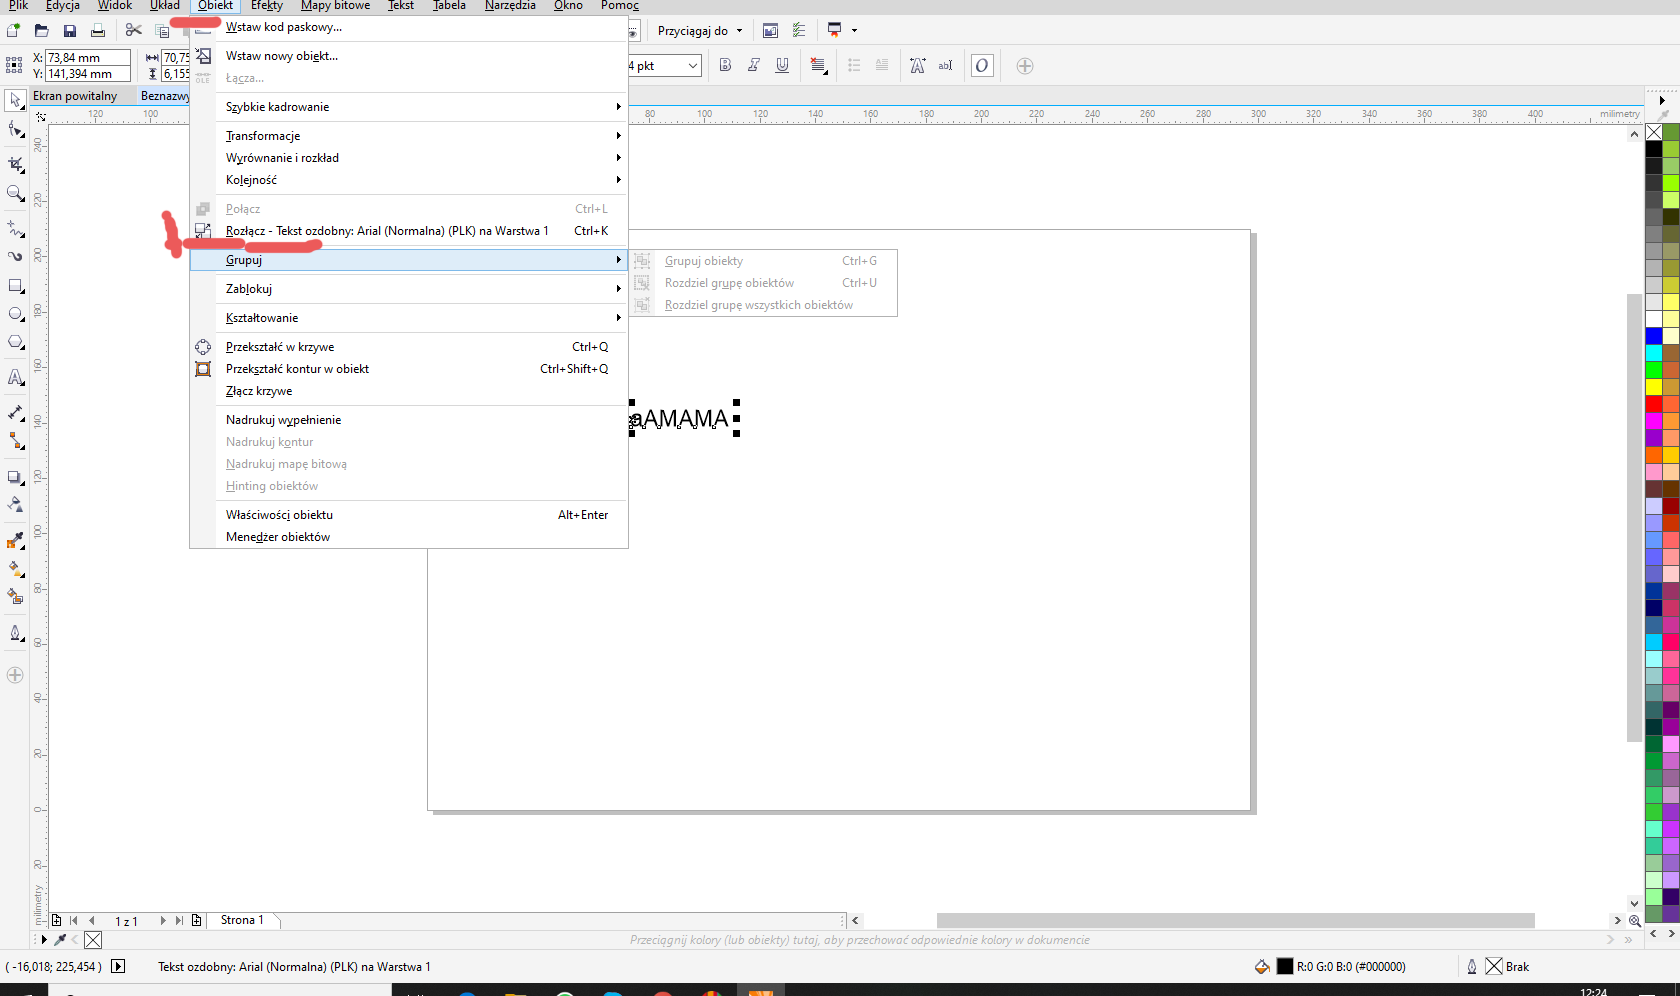1680x996 pixels.
Task: Pick the red swatch in color palette
Action: click(1654, 404)
